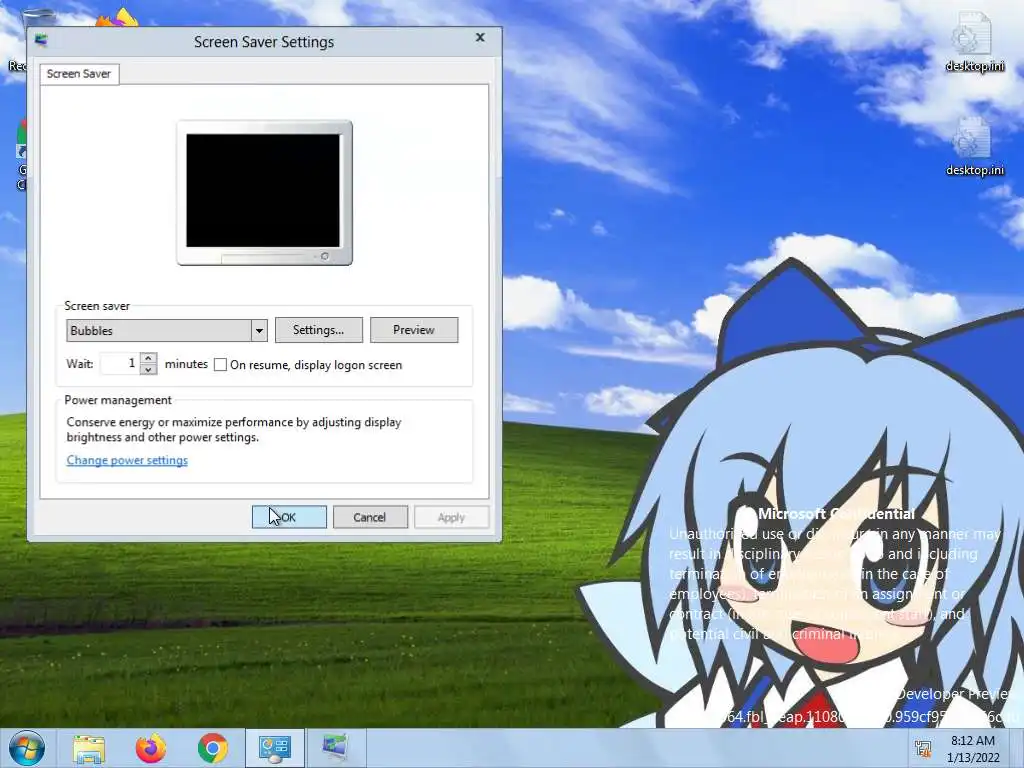Click the Screen Saver Settings title icon
This screenshot has width=1024, height=768.
41,41
